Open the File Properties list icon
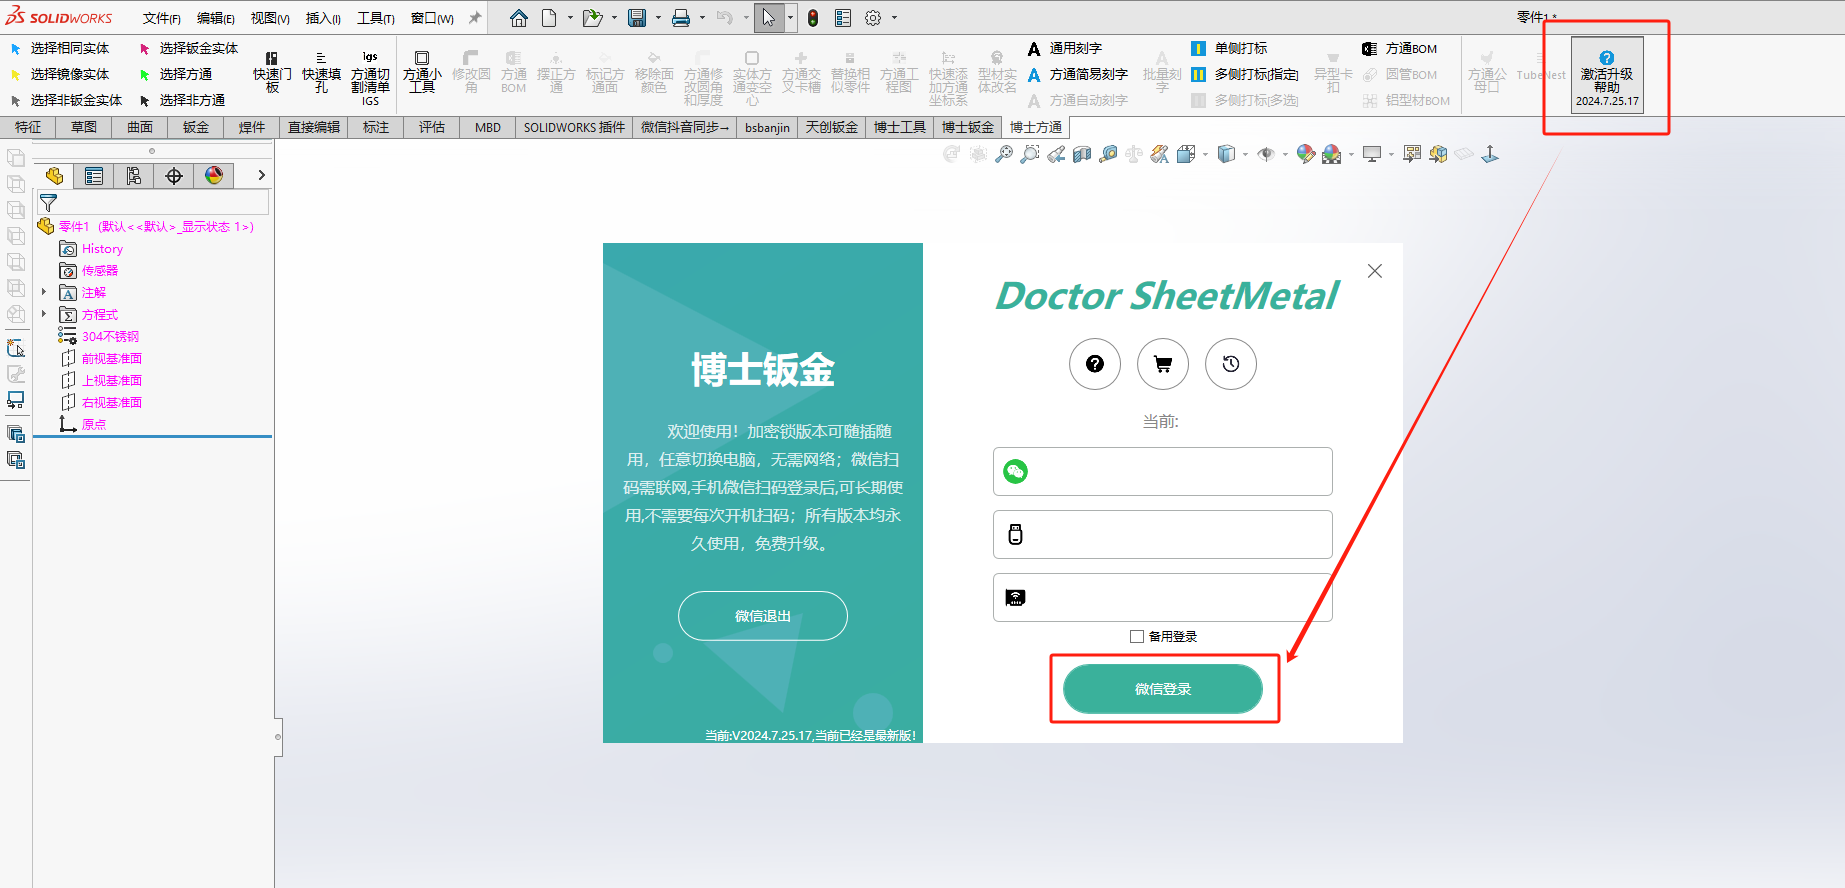This screenshot has width=1845, height=888. coord(843,18)
